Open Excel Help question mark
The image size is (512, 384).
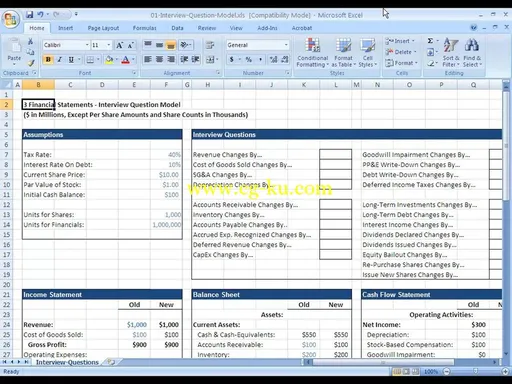[x=473, y=28]
